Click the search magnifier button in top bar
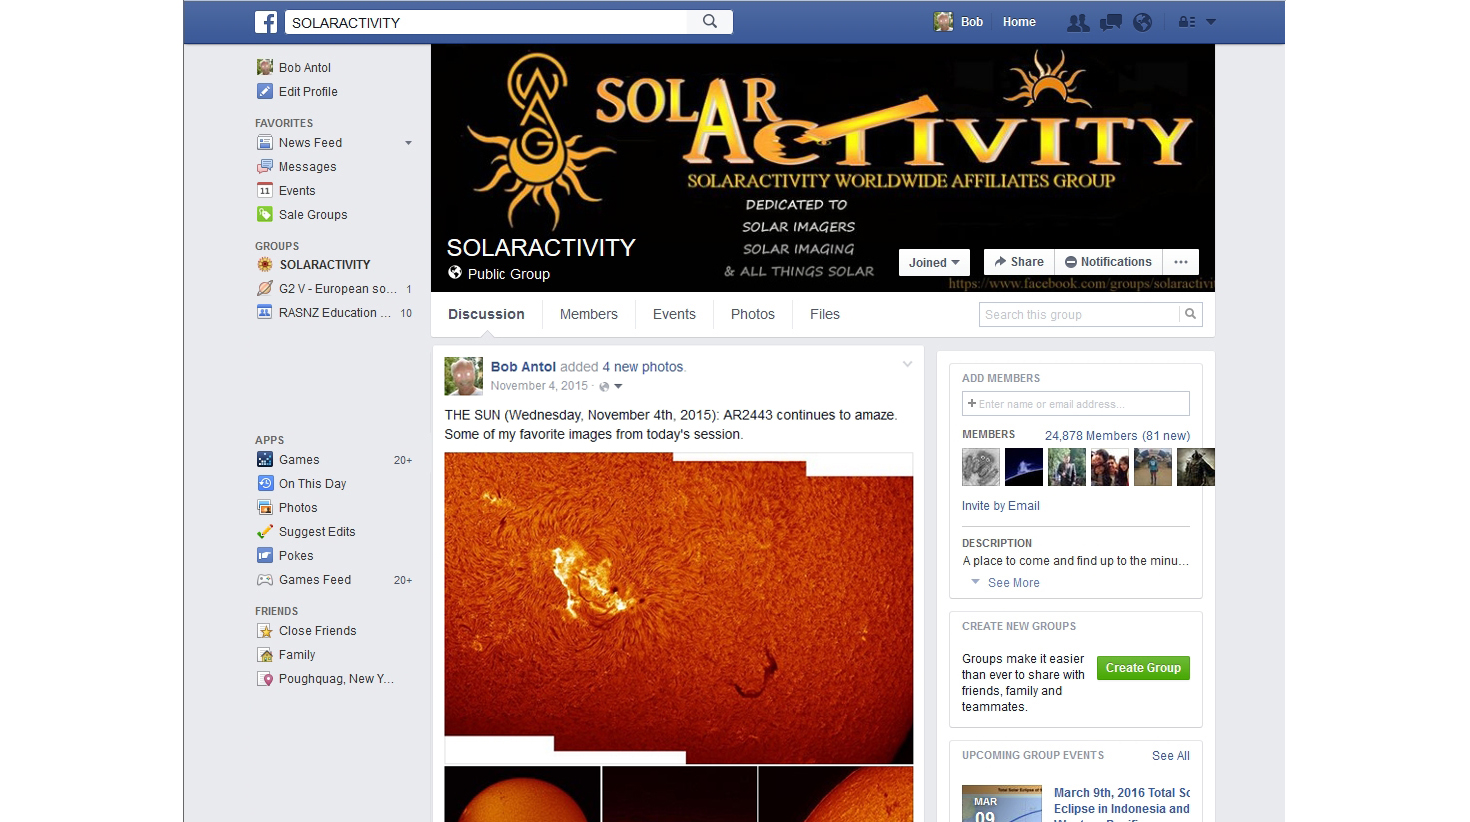The height and width of the screenshot is (822, 1470). (x=710, y=22)
